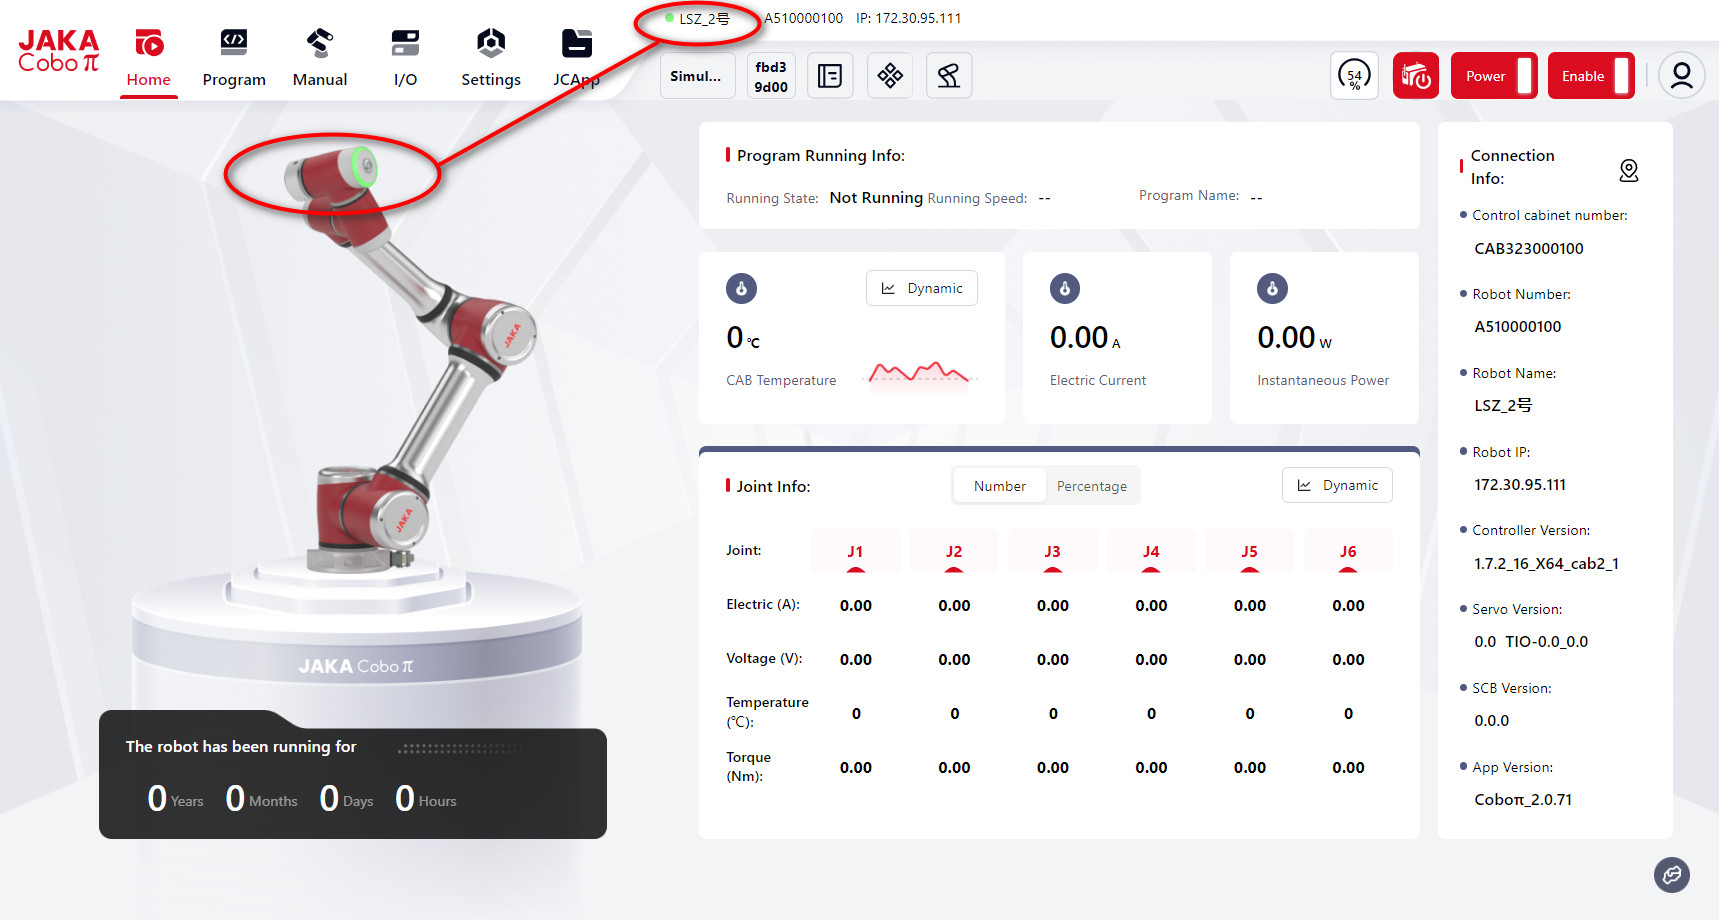1719x920 pixels.
Task: Click the red cabinet shutdown icon
Action: [1415, 76]
